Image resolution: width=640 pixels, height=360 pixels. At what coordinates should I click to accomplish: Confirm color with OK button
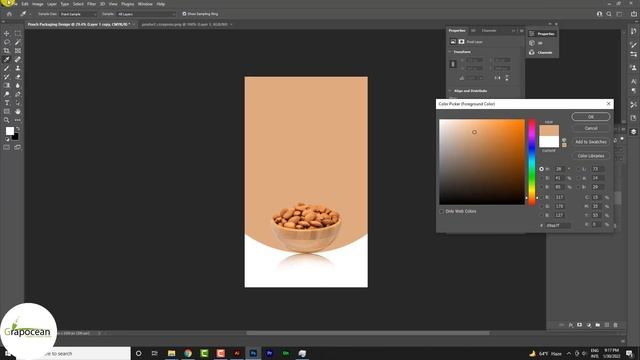tap(591, 117)
